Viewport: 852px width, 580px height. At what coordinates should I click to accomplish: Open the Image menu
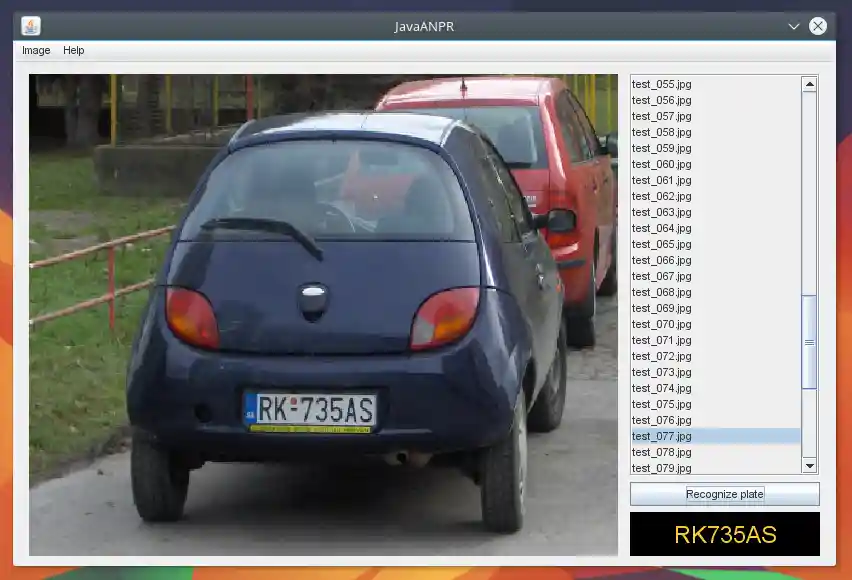pyautogui.click(x=35, y=50)
